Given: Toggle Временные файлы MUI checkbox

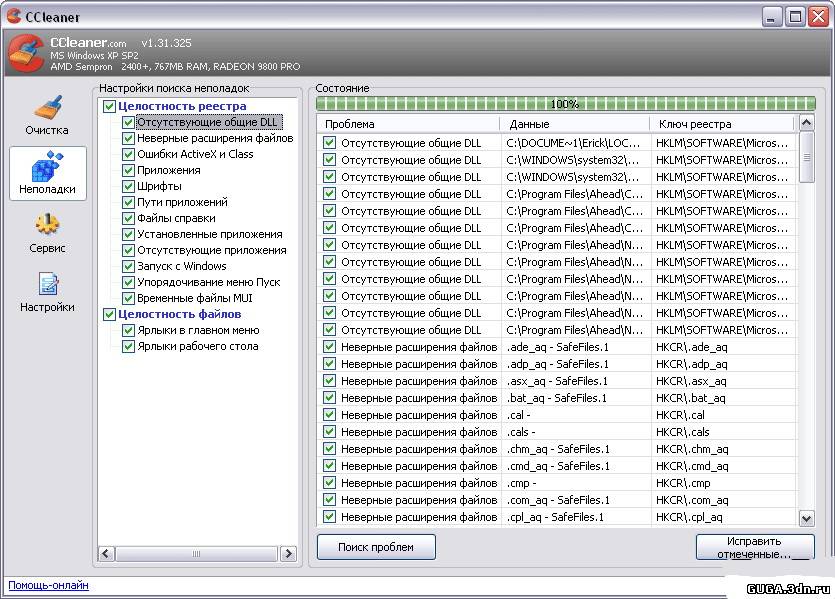Looking at the screenshot, I should coord(128,298).
